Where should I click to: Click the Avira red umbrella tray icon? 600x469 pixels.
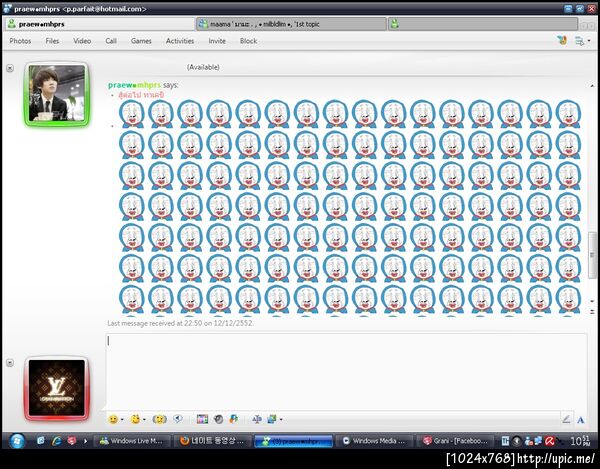click(550, 441)
